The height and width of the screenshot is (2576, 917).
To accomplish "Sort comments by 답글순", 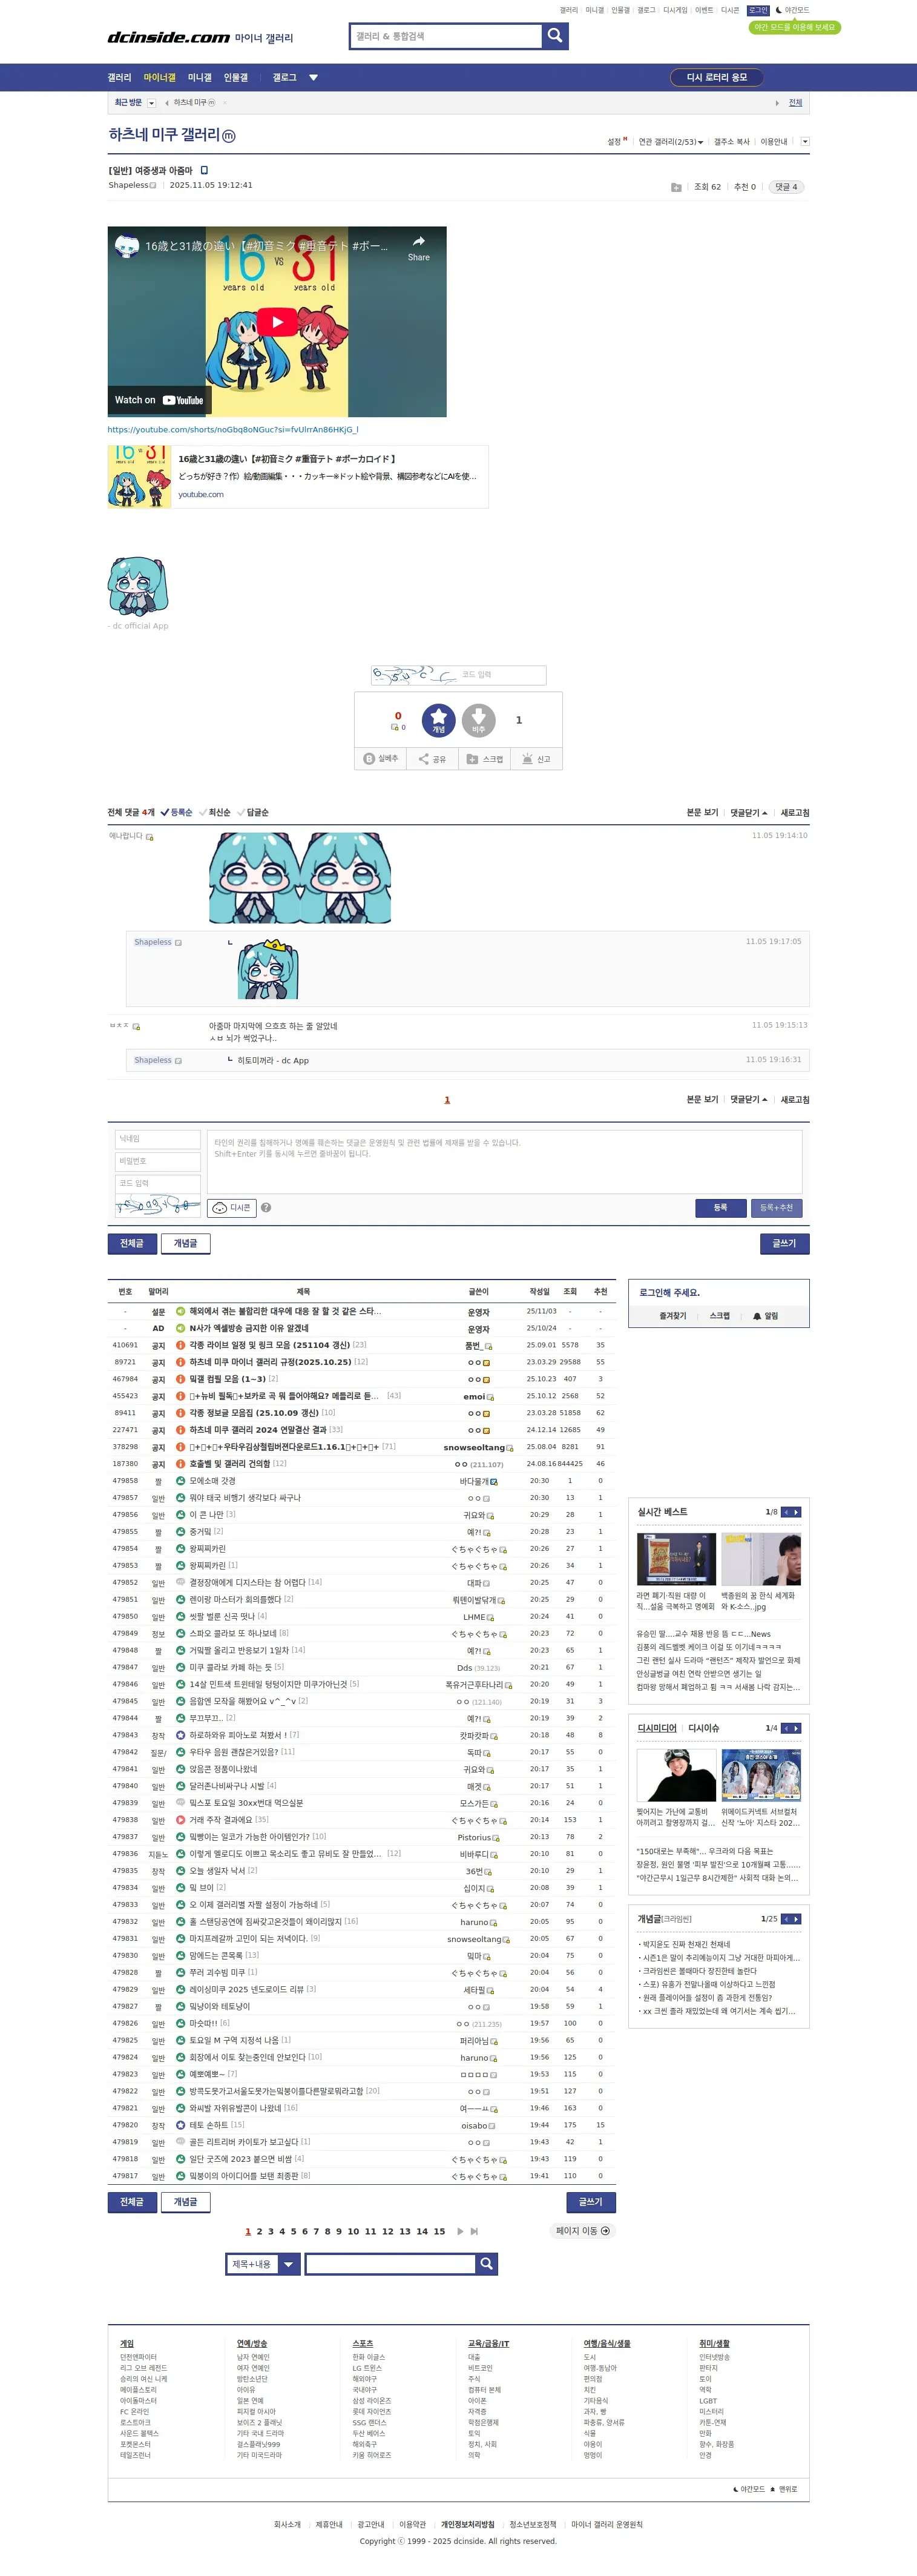I will [x=253, y=812].
